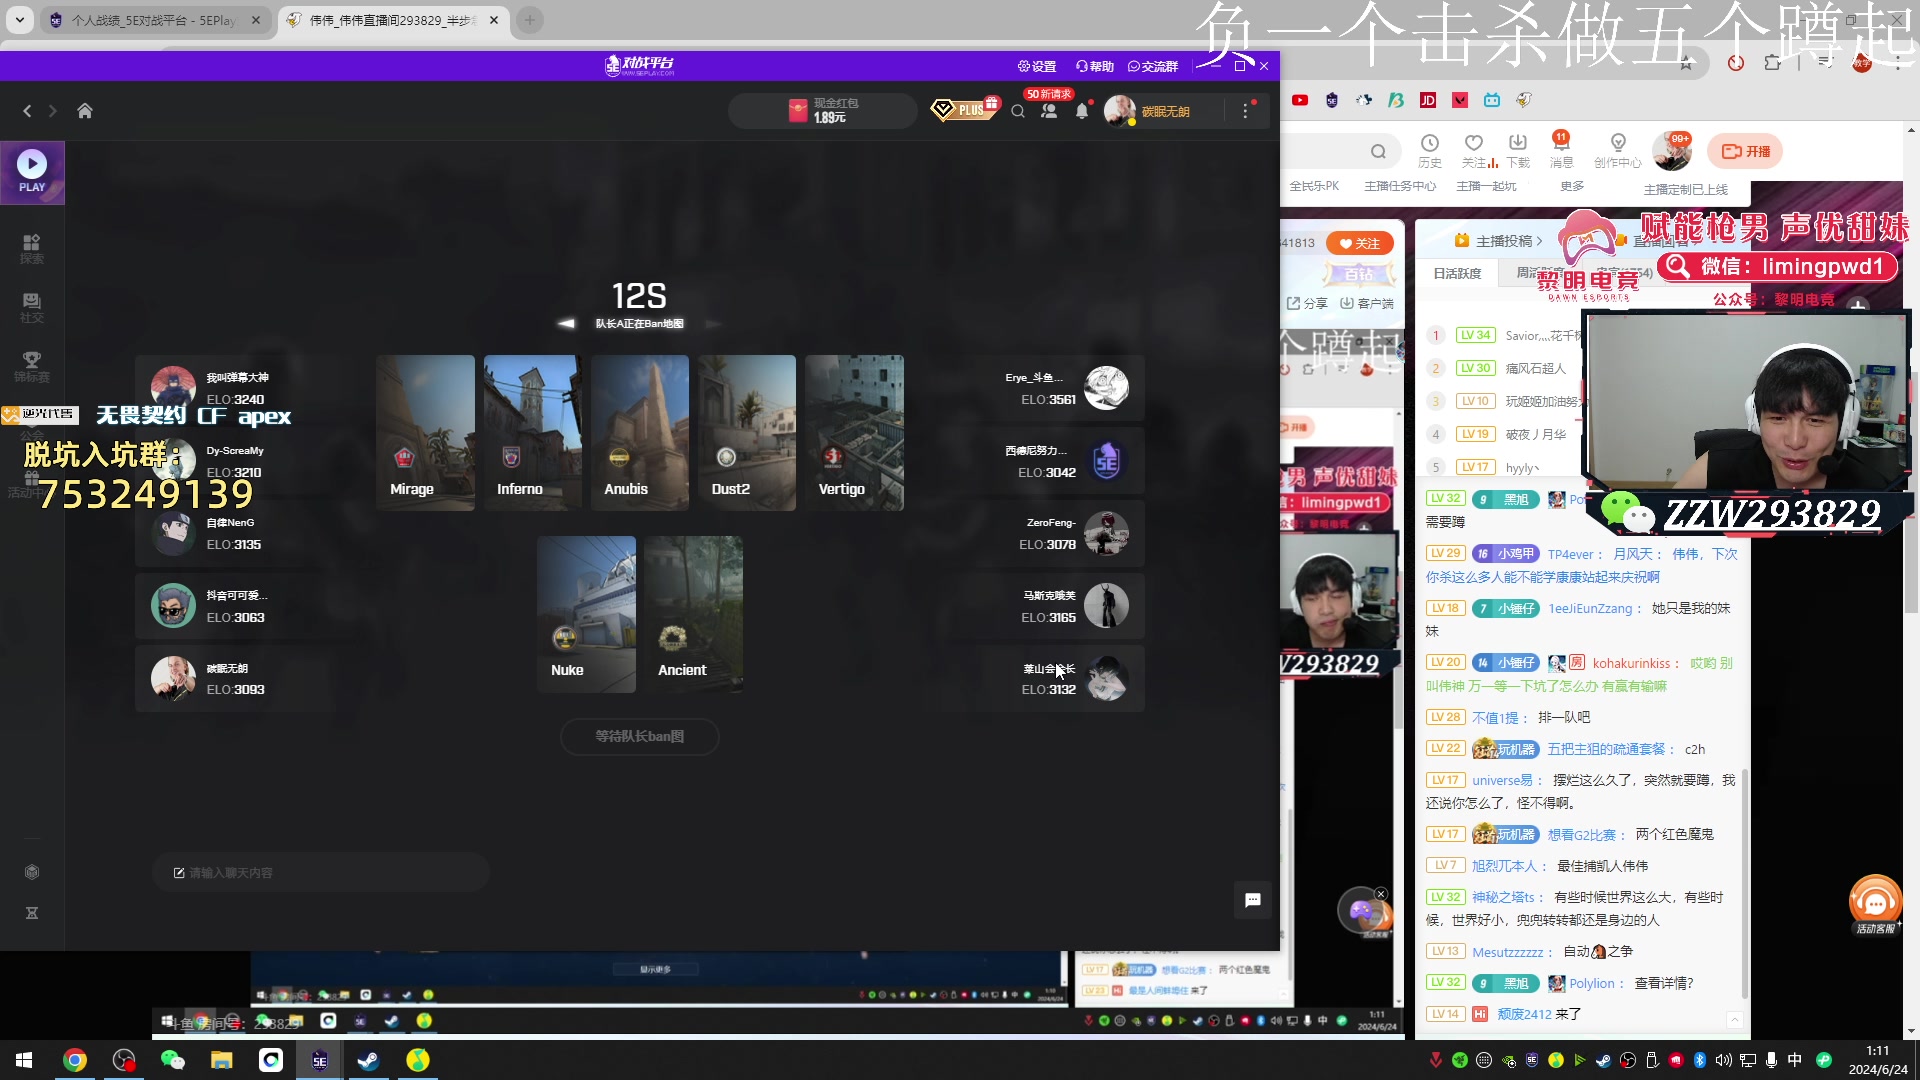Click the 开播 start streaming button

(x=1746, y=152)
